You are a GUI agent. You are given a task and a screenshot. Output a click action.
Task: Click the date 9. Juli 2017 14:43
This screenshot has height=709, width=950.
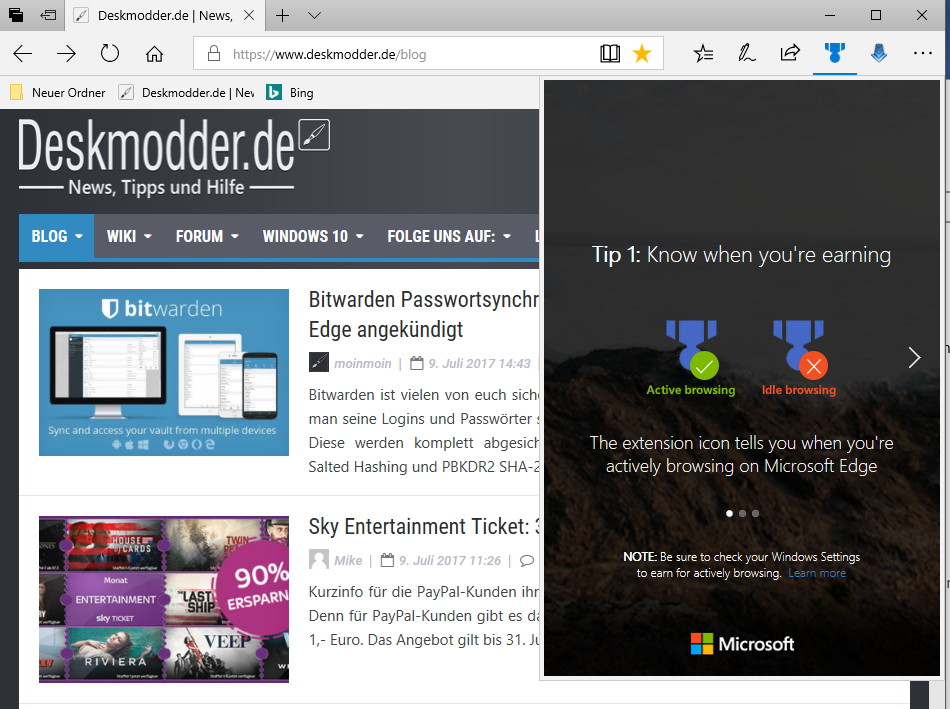coord(479,364)
